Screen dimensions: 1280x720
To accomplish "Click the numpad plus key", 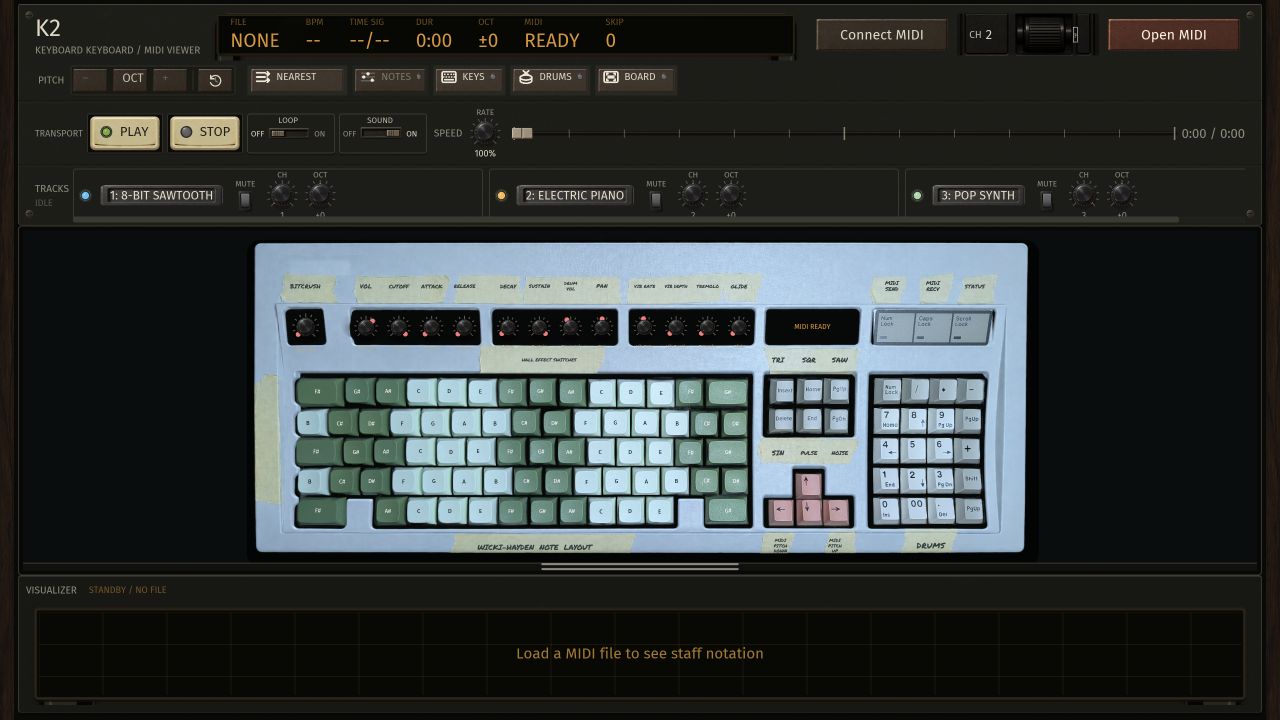I will 969,448.
